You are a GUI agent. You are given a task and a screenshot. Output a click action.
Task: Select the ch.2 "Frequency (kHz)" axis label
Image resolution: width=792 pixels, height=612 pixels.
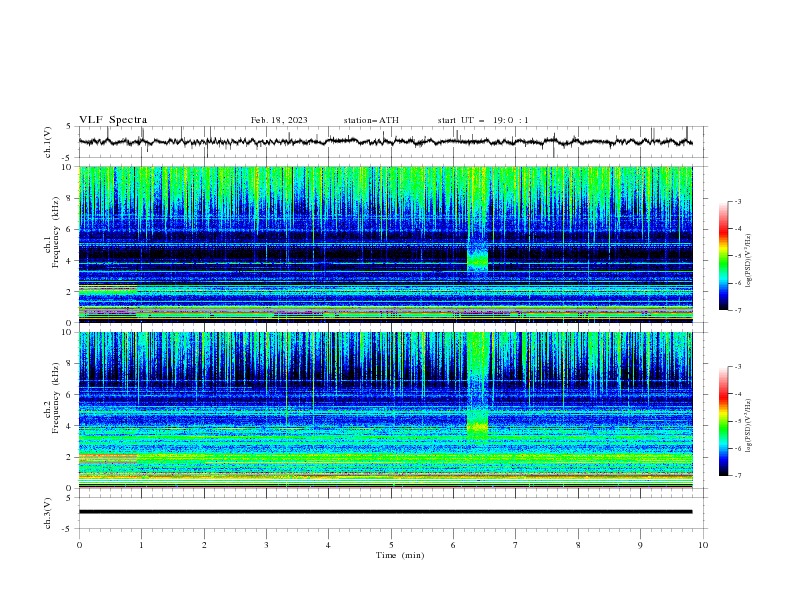point(56,397)
